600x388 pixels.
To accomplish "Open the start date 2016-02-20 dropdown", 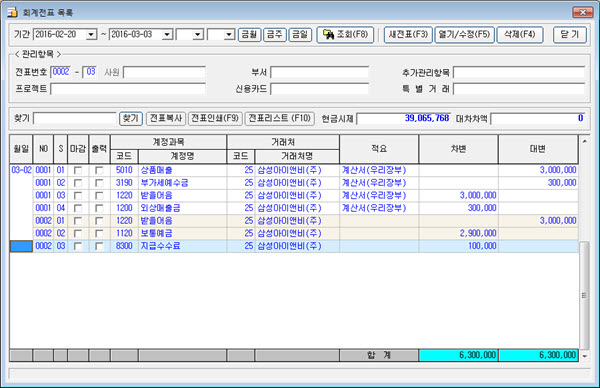I will (91, 35).
